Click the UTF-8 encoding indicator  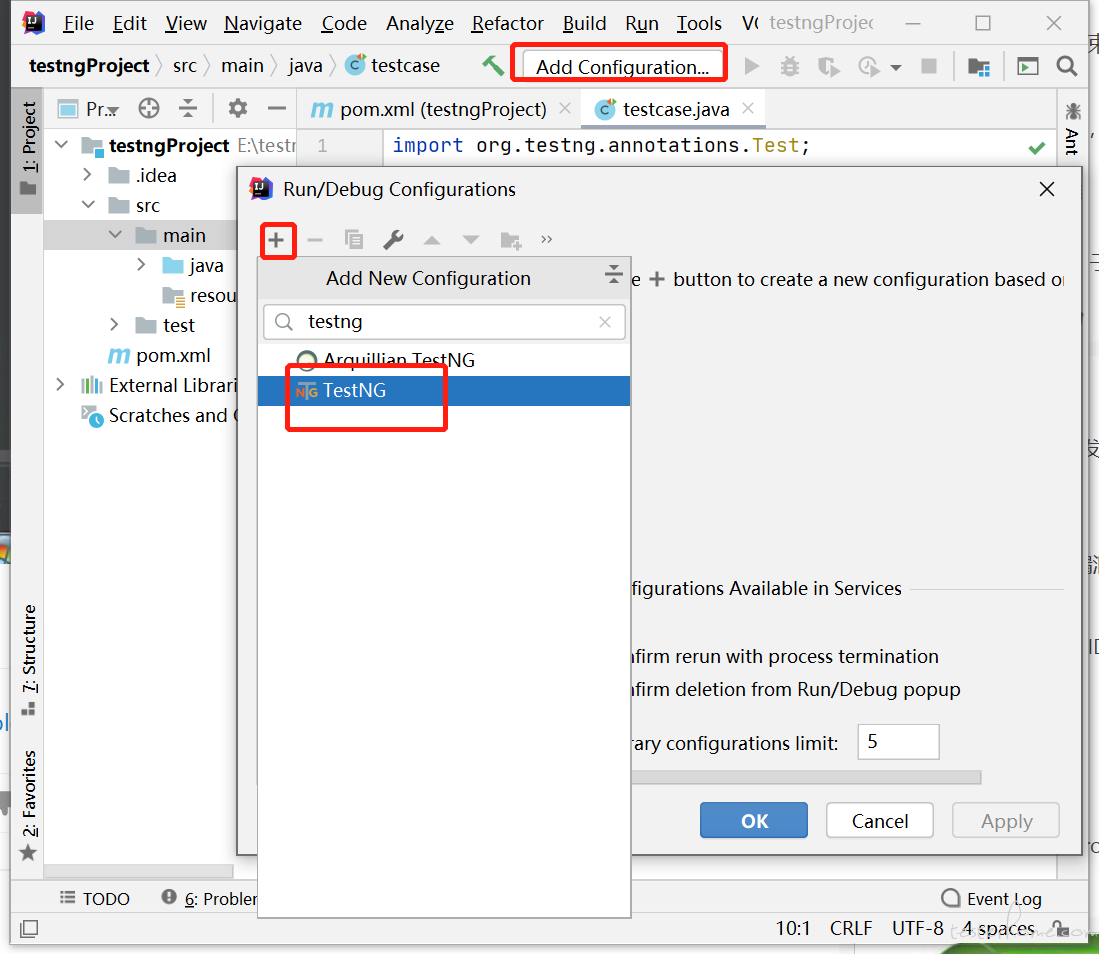917,928
